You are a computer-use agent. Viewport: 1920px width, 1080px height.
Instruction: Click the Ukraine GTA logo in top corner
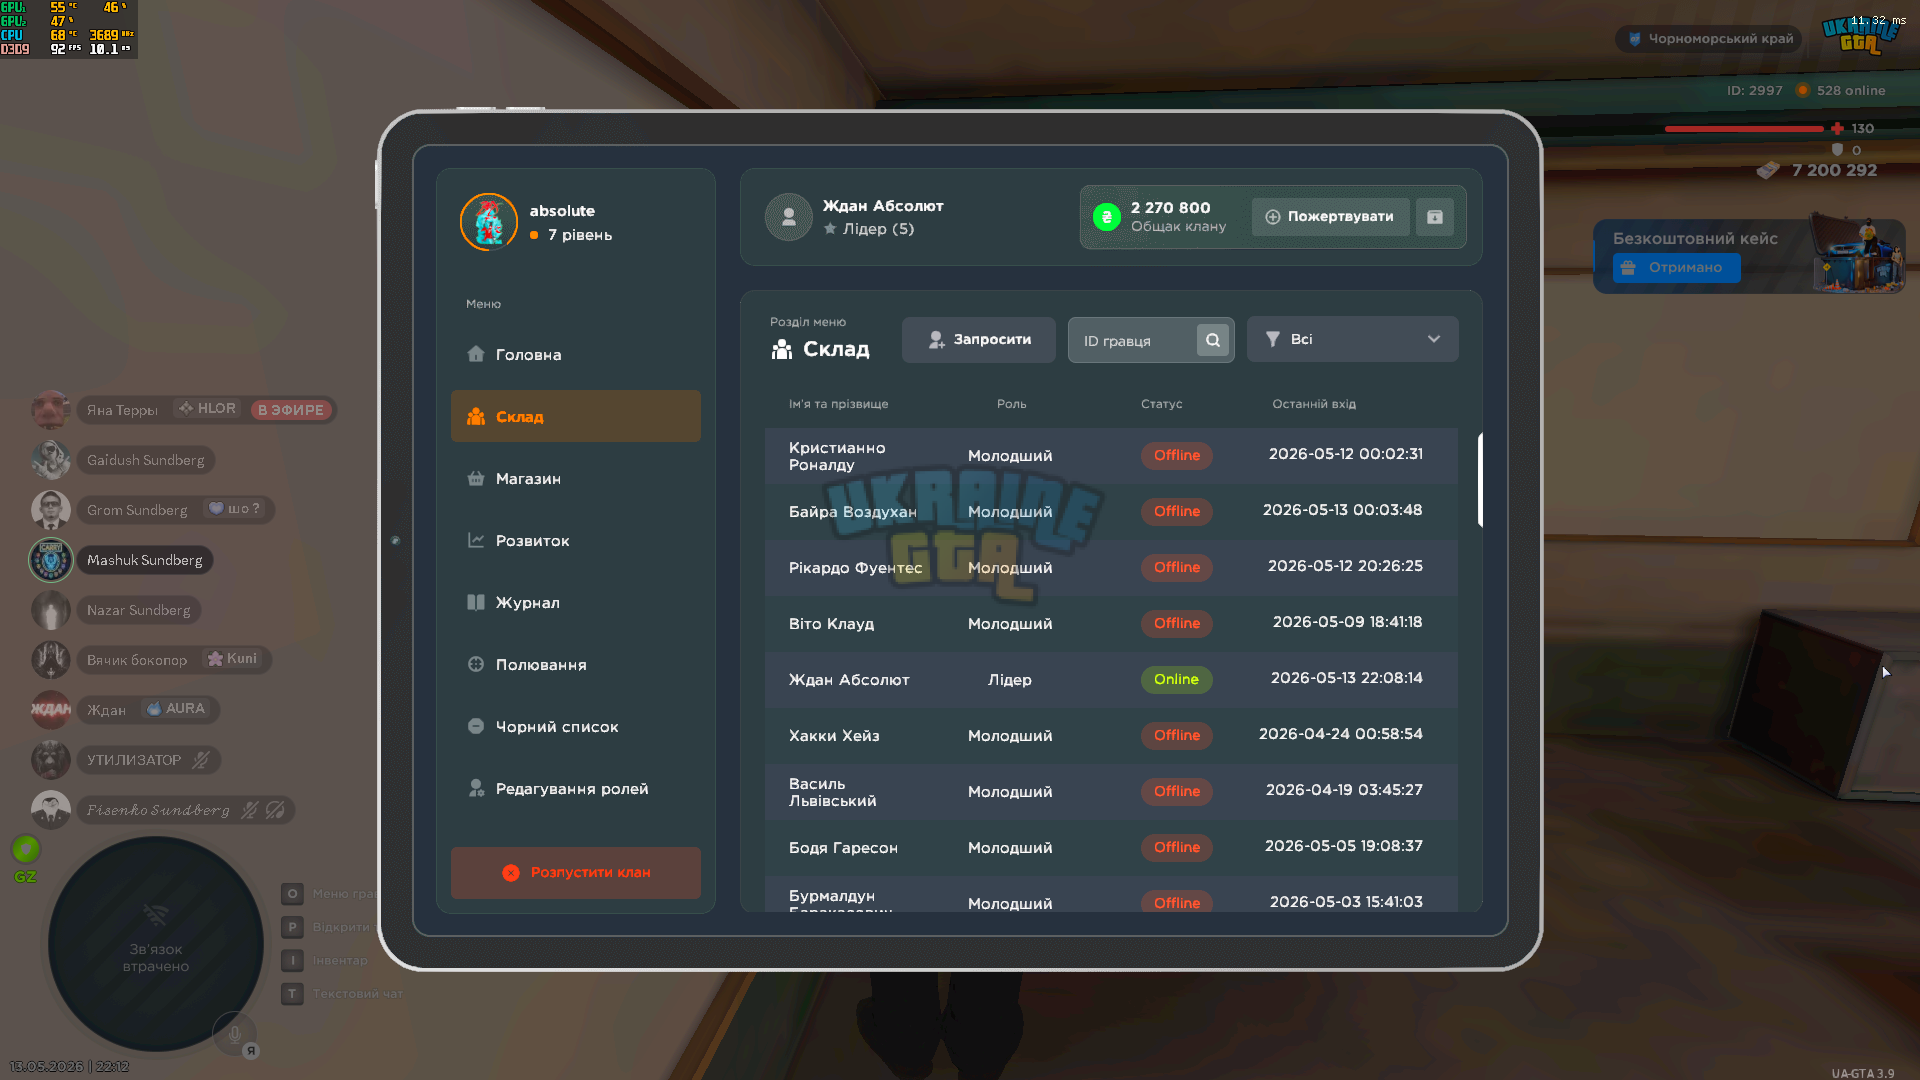pyautogui.click(x=1860, y=35)
